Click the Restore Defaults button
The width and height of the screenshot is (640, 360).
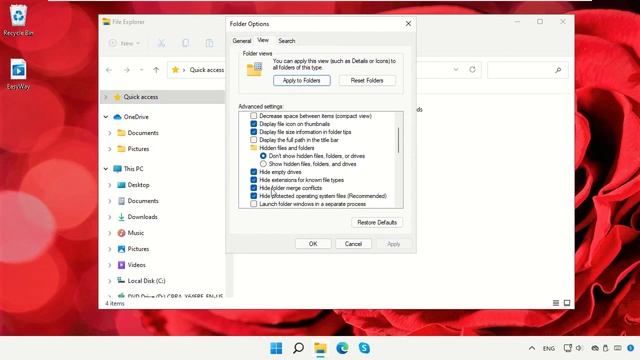click(x=377, y=222)
